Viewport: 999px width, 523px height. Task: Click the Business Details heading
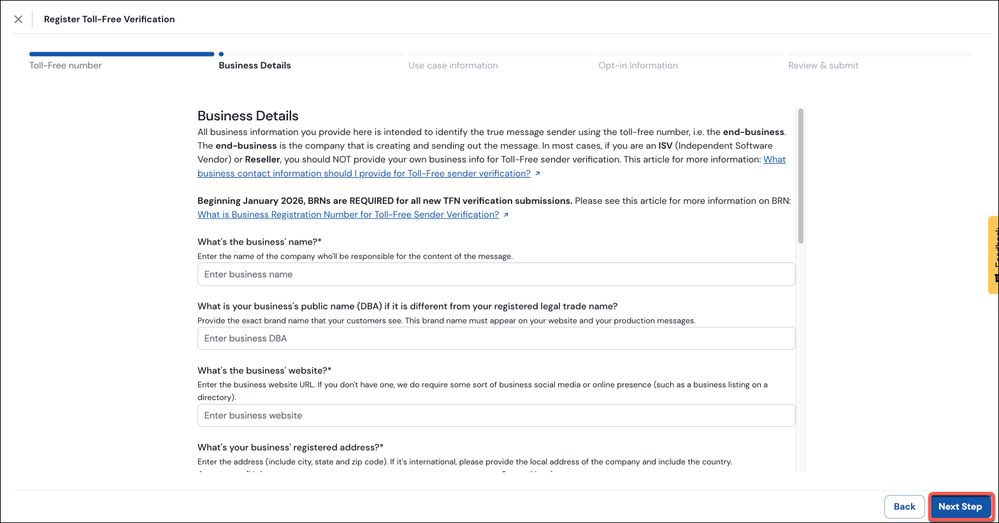248,116
